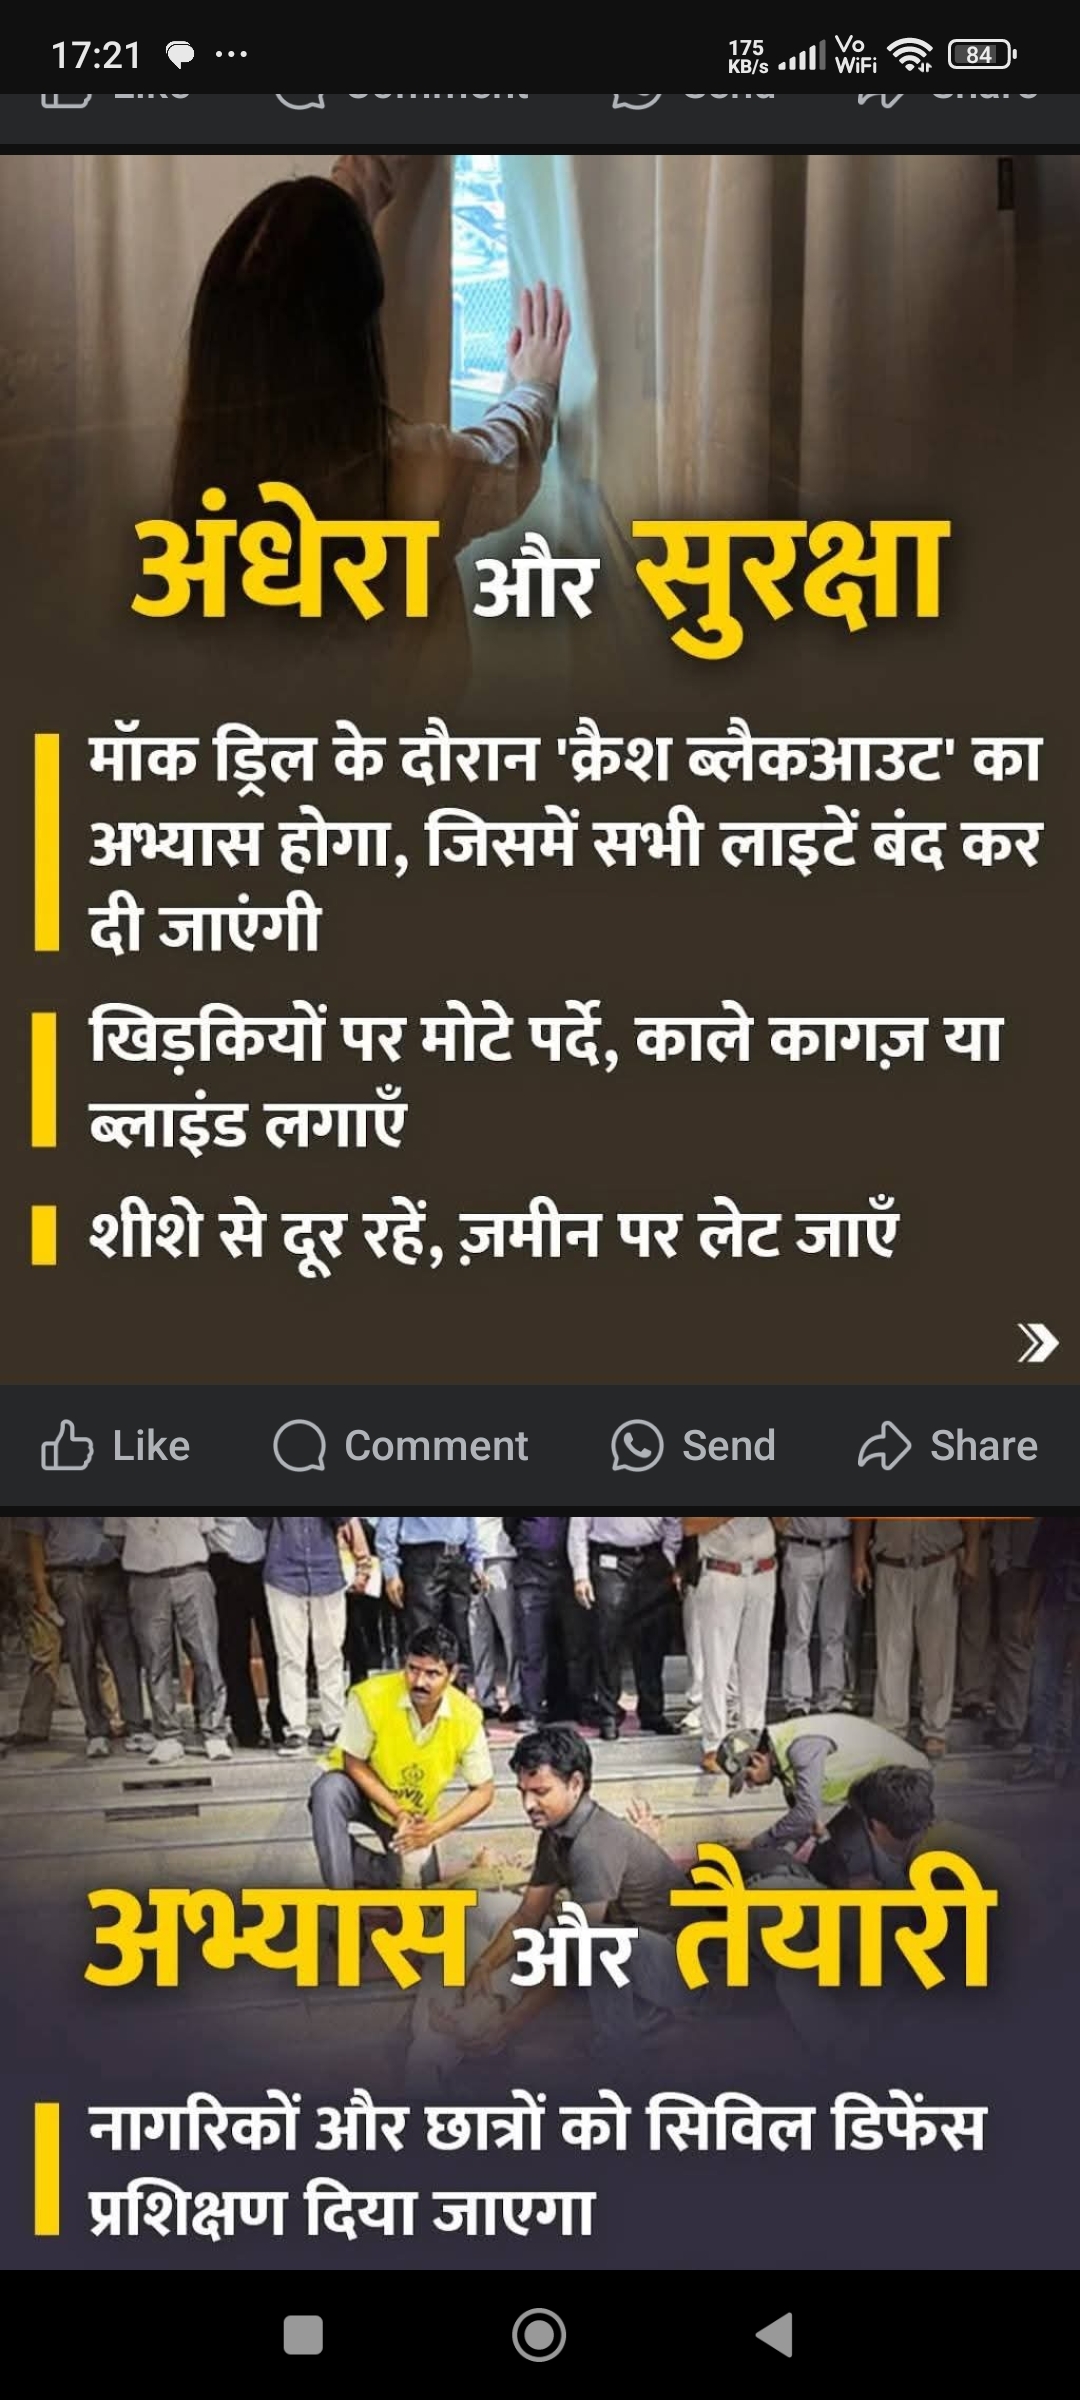
Task: Tap the chat notification icon in status bar
Action: point(180,55)
